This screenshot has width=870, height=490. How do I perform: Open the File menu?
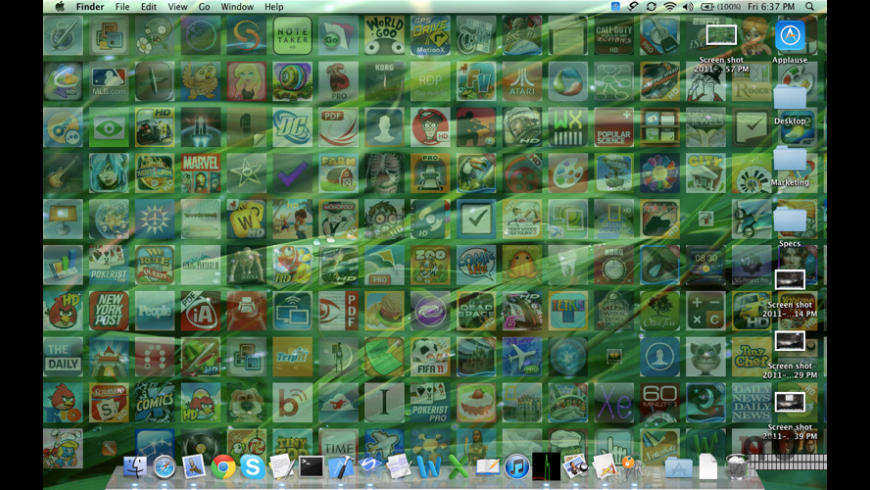pyautogui.click(x=122, y=7)
